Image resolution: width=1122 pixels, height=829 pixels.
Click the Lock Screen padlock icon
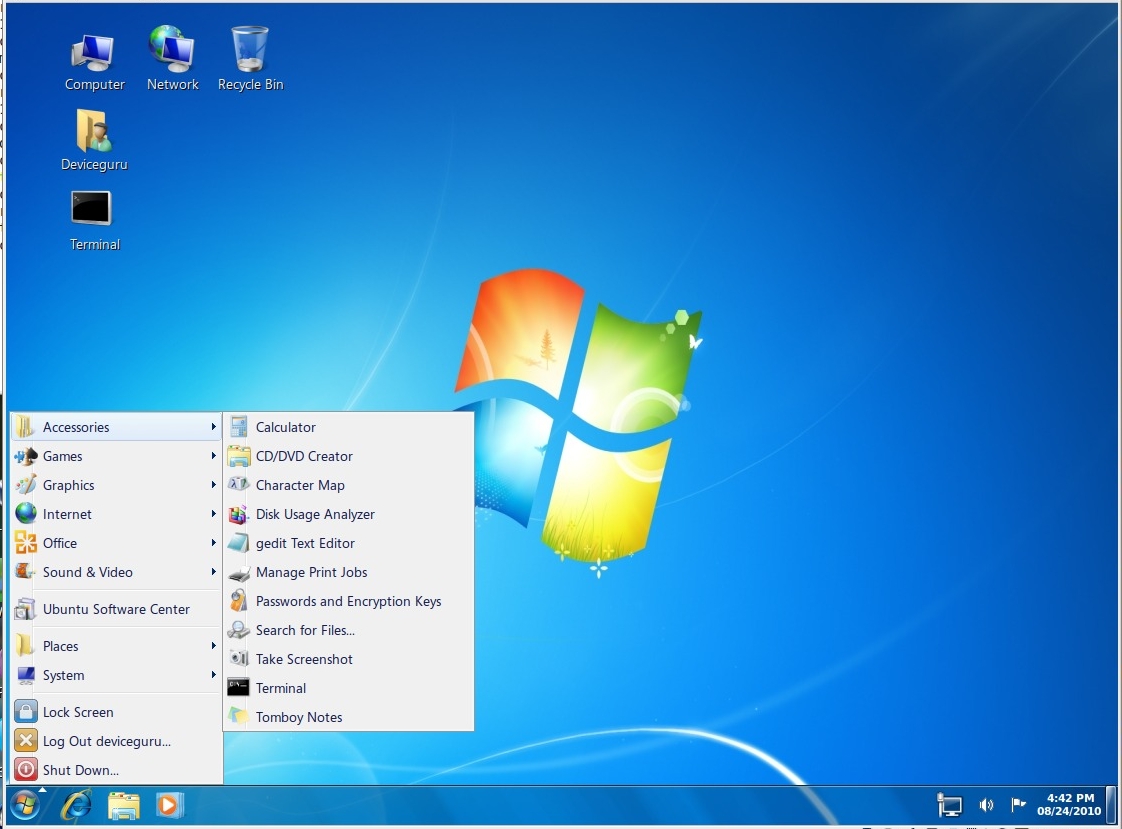(x=26, y=712)
